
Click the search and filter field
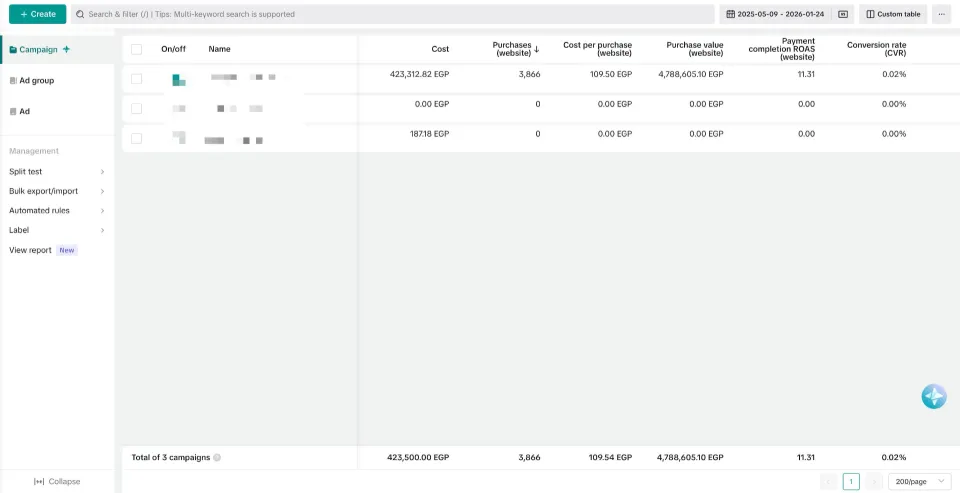tap(392, 14)
